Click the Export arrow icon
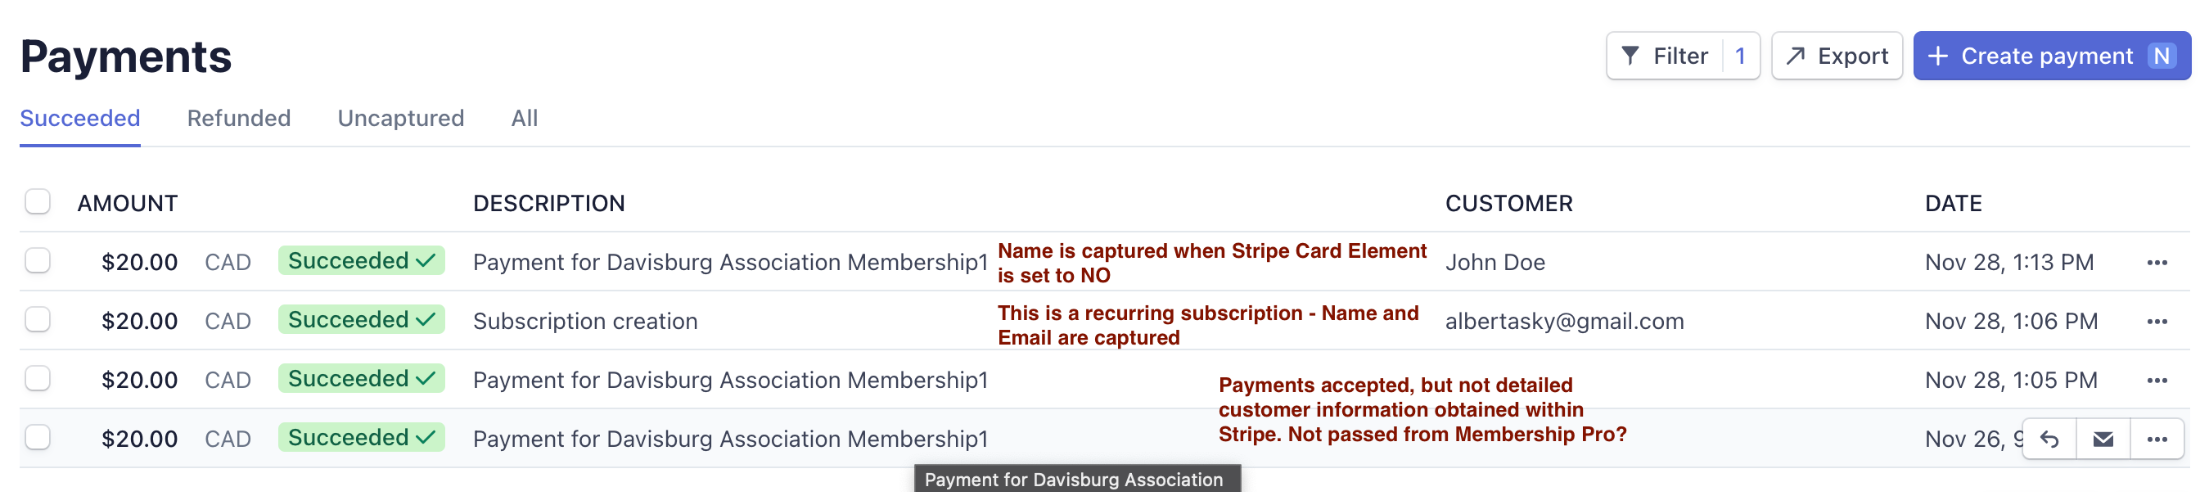Image resolution: width=2200 pixels, height=492 pixels. coord(1796,56)
